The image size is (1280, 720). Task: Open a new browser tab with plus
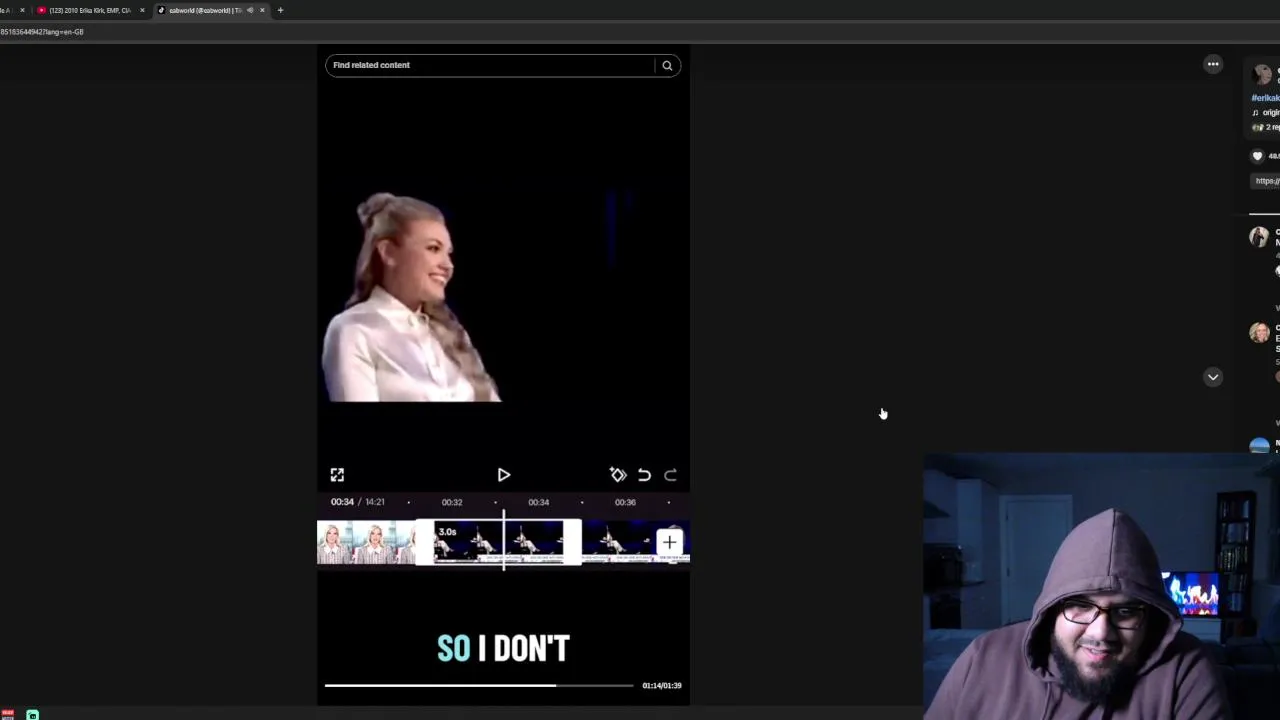(x=280, y=10)
